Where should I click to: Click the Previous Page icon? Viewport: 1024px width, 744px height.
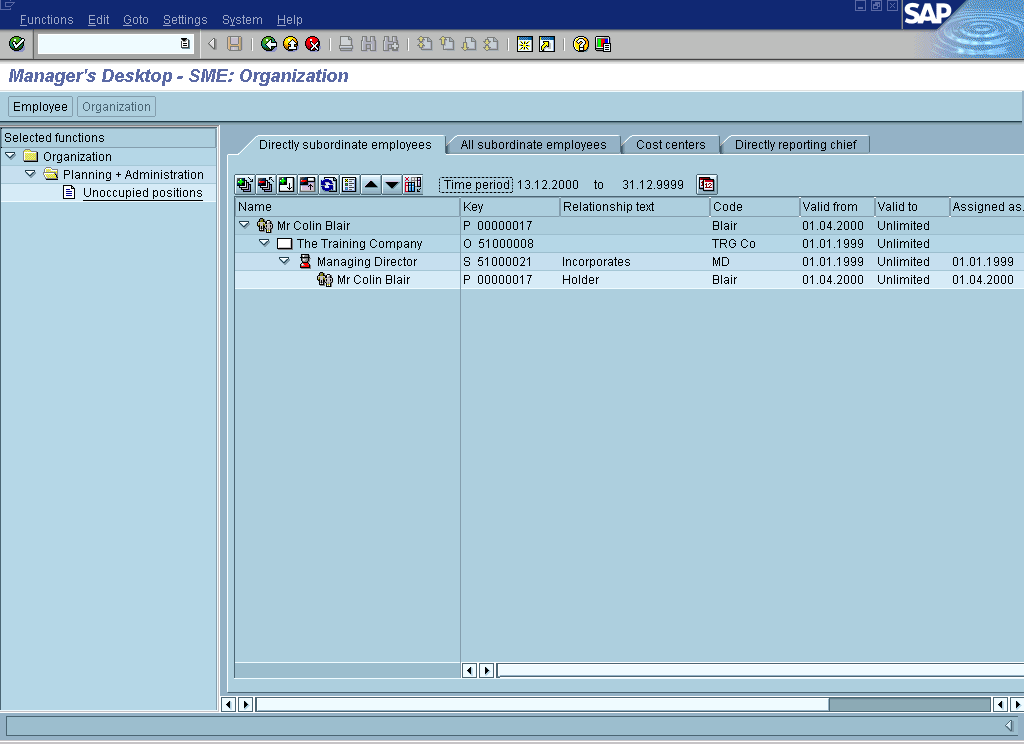coord(447,44)
